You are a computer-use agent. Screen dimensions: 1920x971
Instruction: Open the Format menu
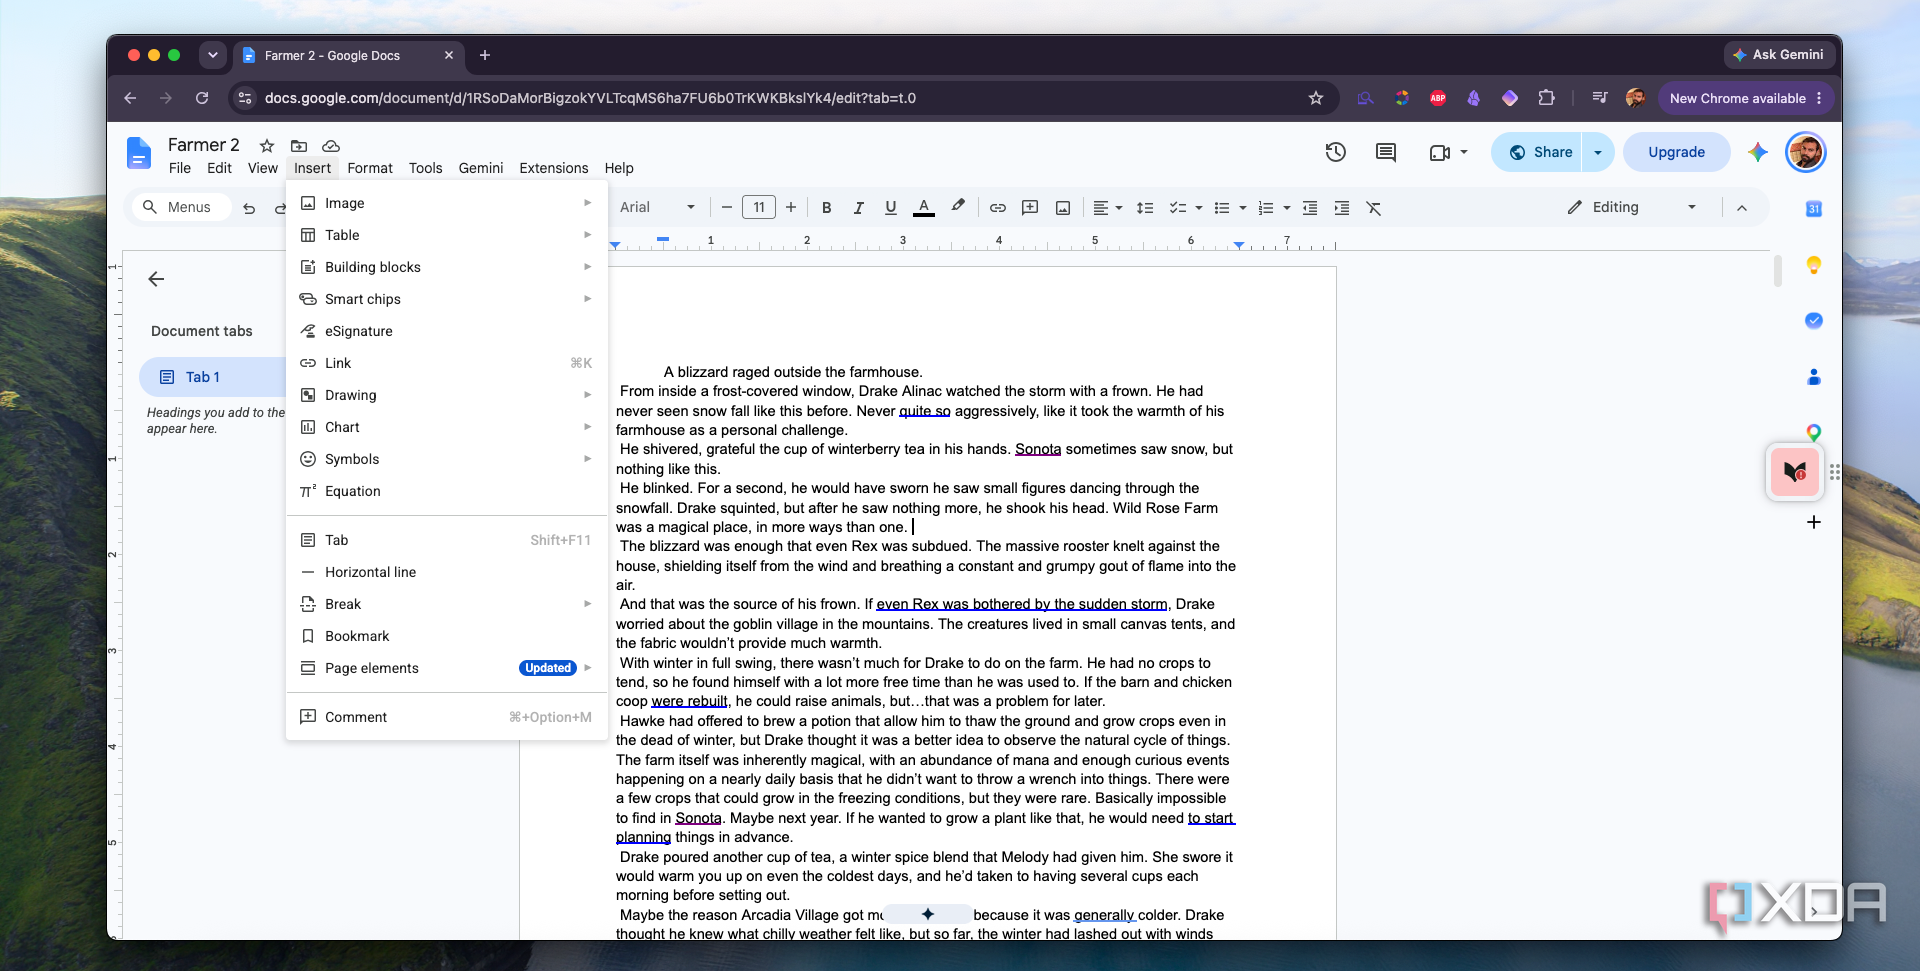tap(370, 168)
